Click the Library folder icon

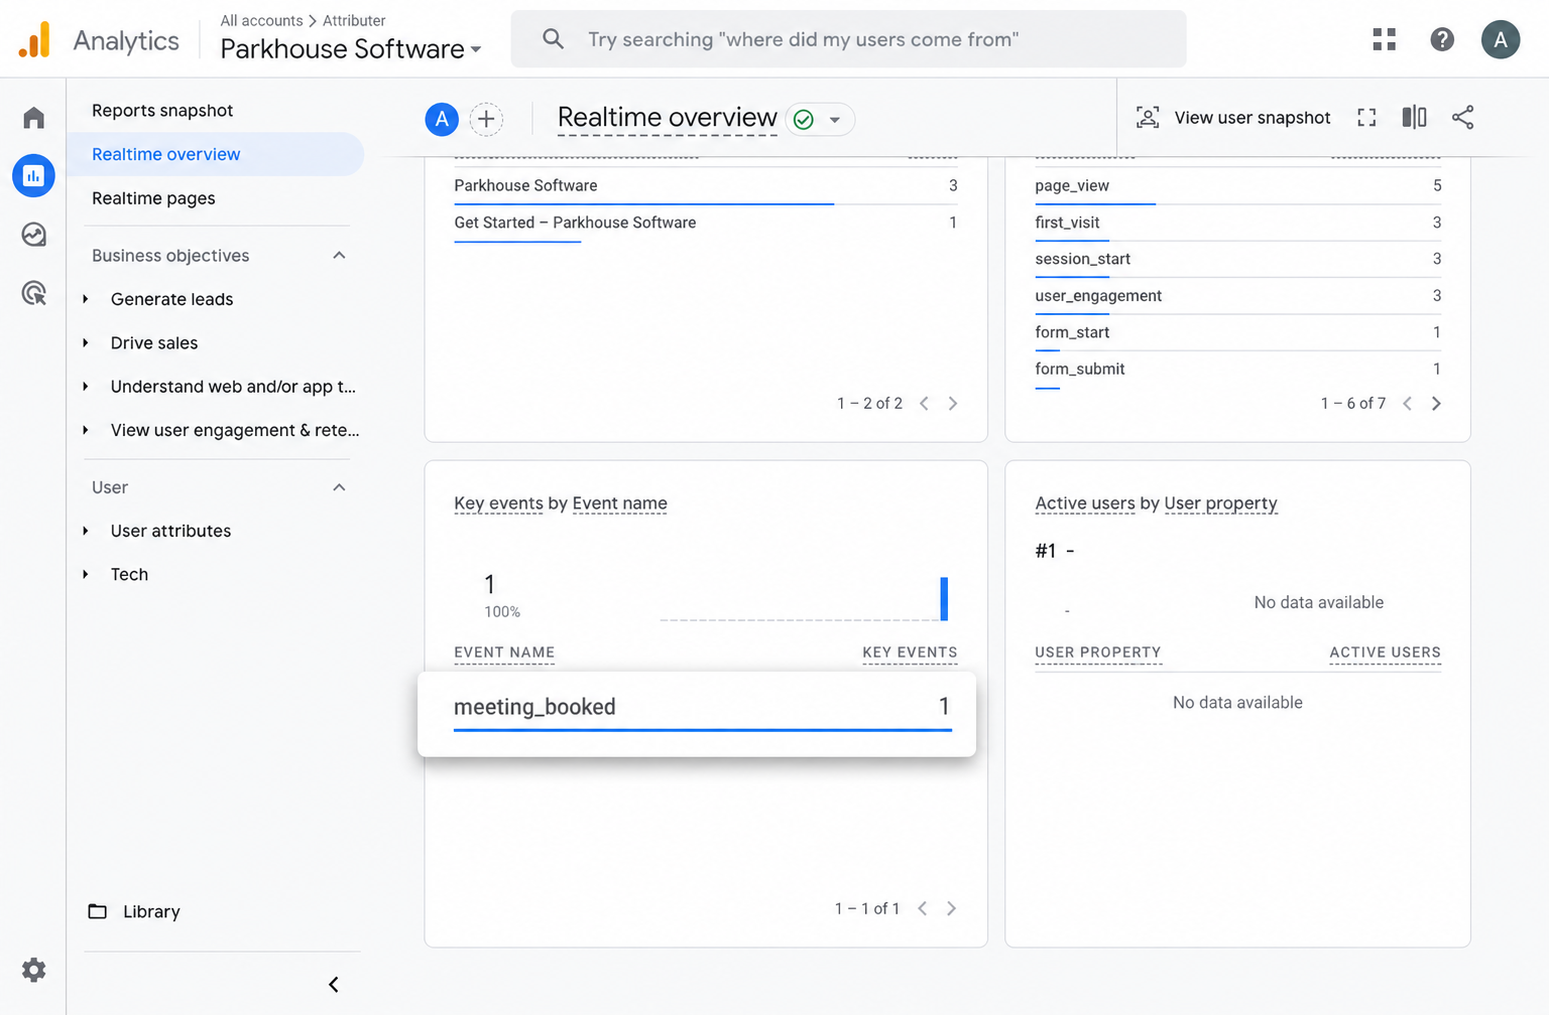click(97, 911)
